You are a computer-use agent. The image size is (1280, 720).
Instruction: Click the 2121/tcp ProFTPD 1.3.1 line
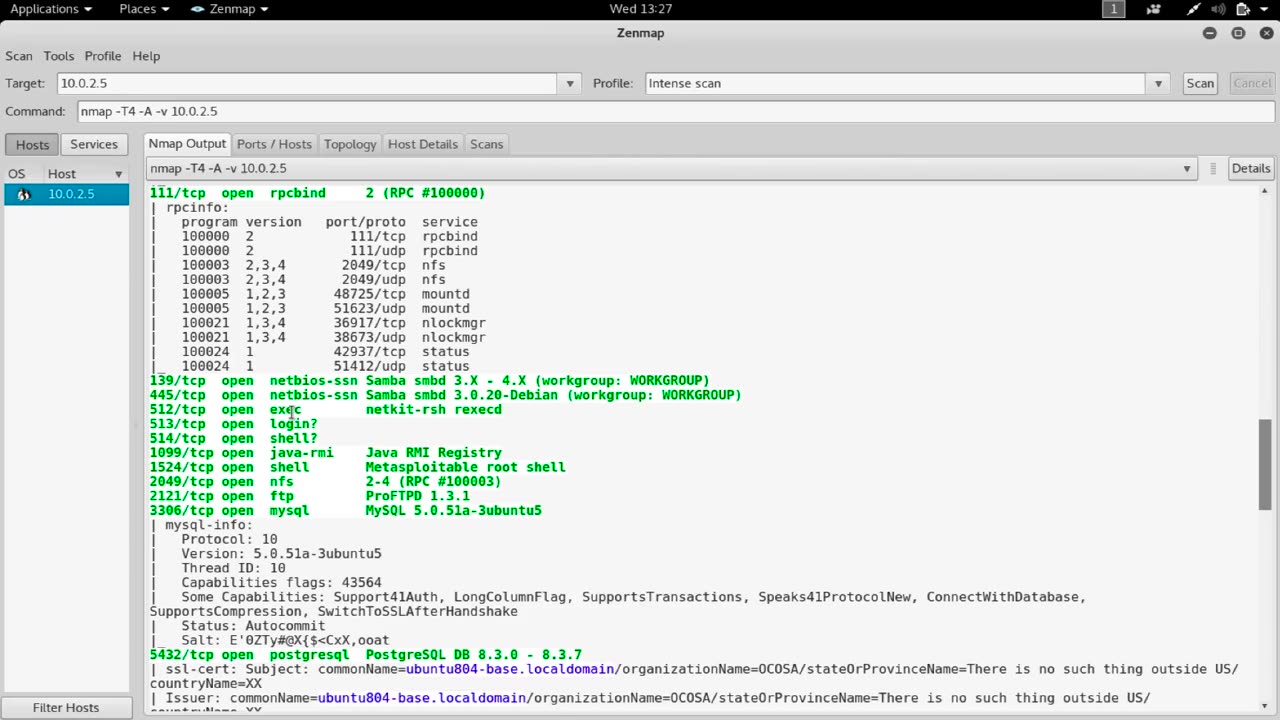coord(310,496)
